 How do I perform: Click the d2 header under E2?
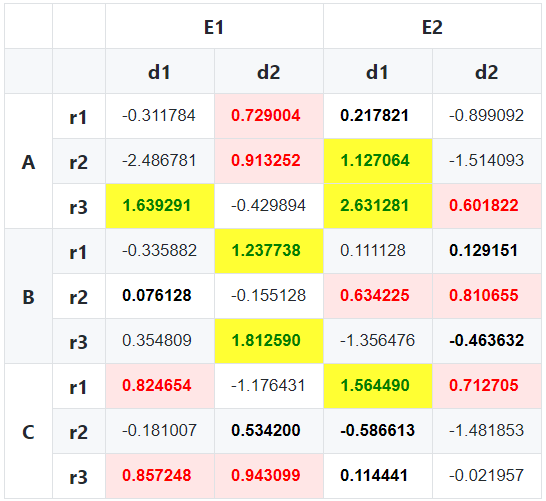pyautogui.click(x=487, y=71)
